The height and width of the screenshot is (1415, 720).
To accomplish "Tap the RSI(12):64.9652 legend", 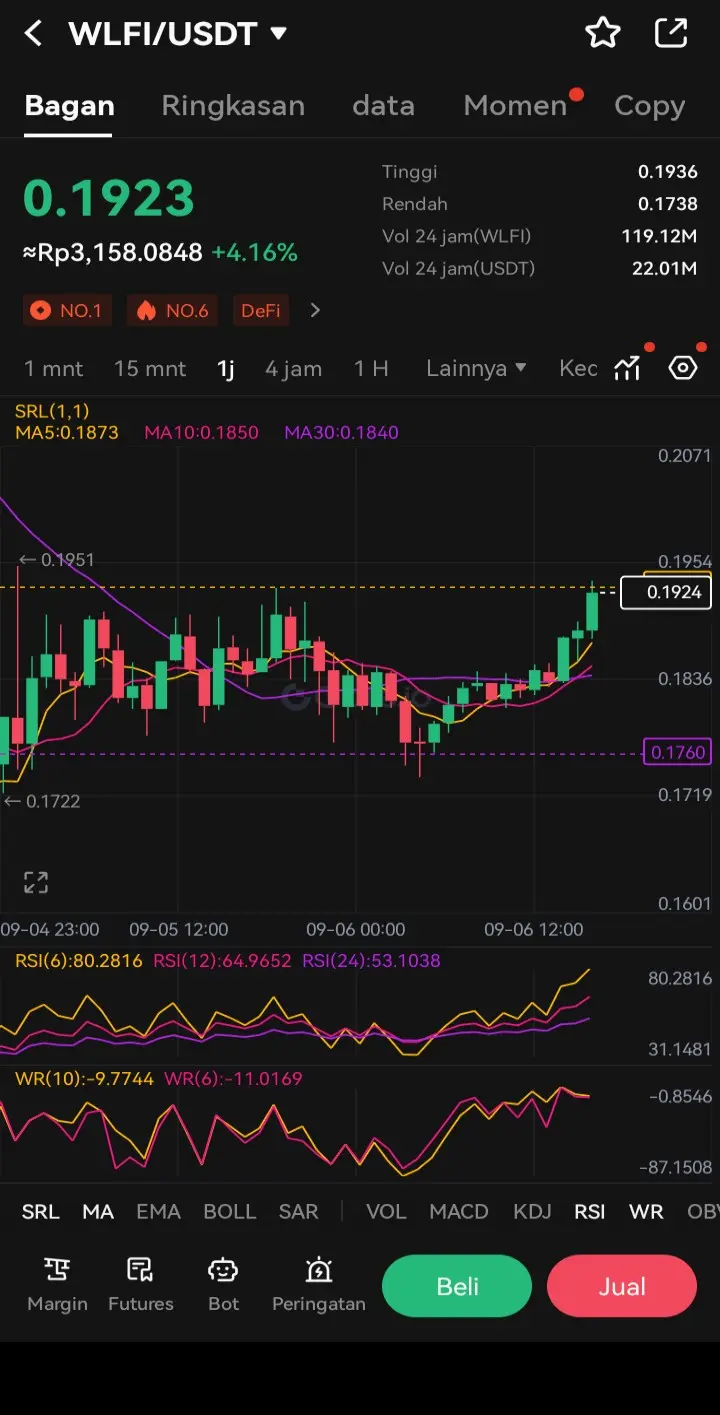I will 222,961.
